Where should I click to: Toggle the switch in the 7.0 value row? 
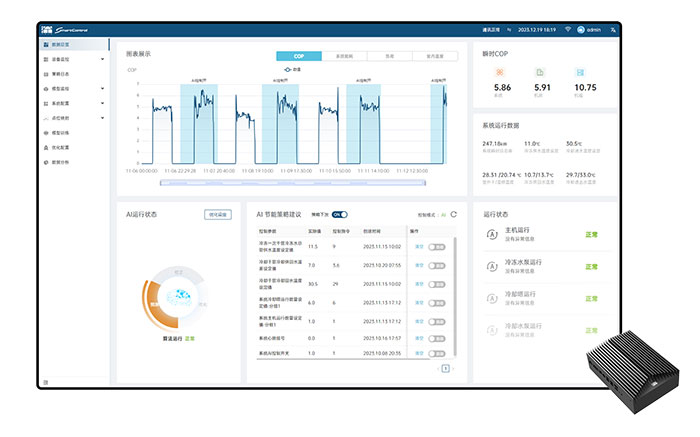point(437,266)
